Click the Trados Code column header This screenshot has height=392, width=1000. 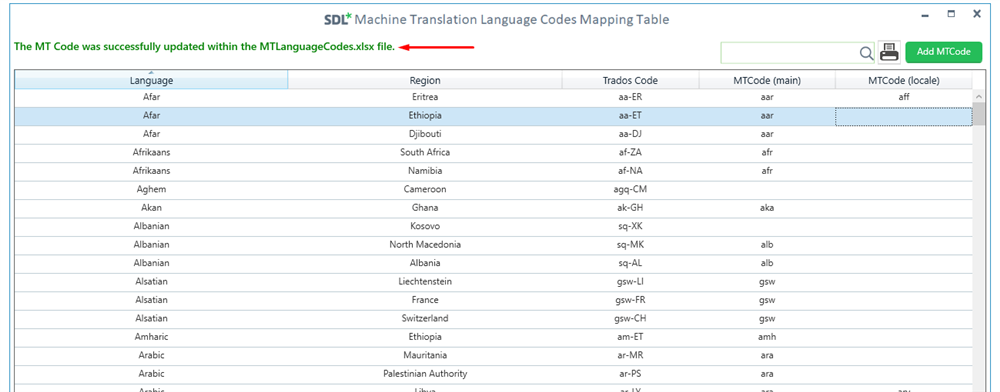(x=630, y=80)
